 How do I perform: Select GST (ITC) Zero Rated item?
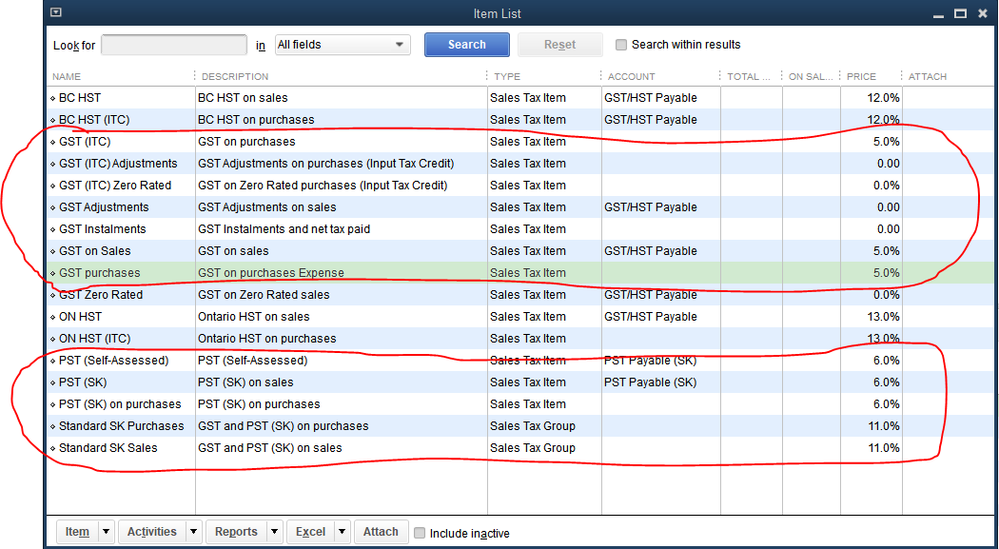(x=115, y=185)
